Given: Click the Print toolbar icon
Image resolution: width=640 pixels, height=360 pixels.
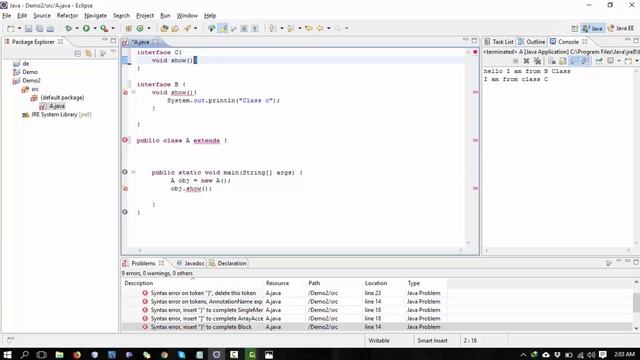Looking at the screenshot, I should [x=50, y=28].
